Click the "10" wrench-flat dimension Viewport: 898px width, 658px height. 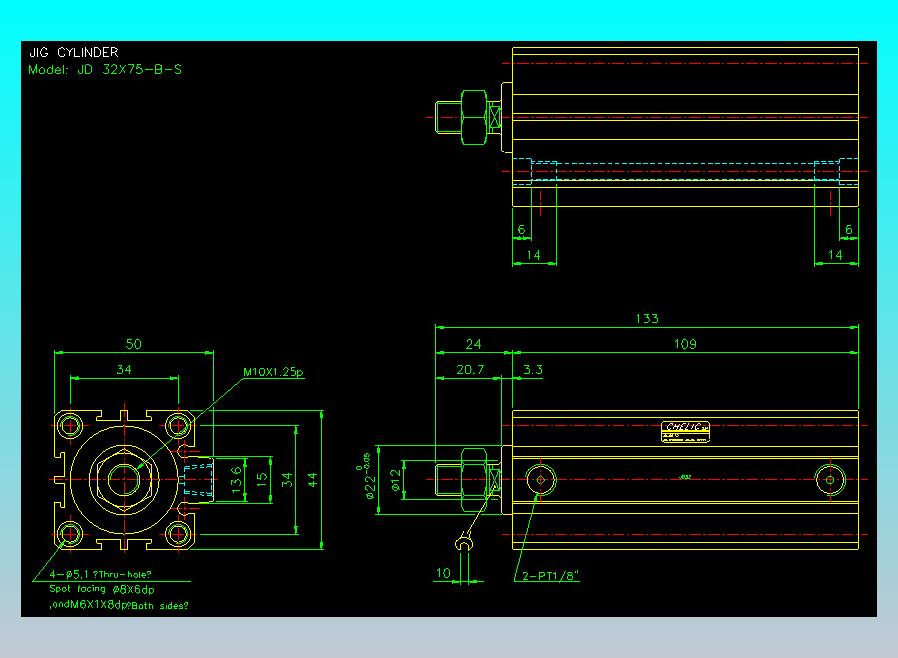point(443,573)
